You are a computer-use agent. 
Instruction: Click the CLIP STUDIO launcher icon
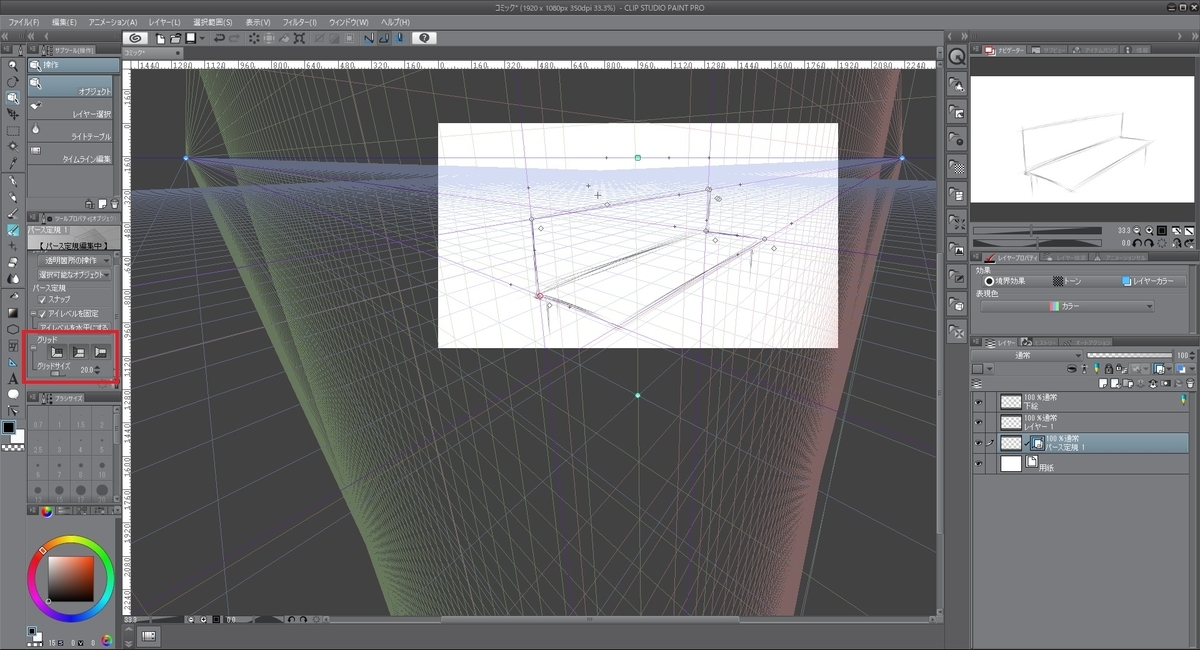click(134, 38)
